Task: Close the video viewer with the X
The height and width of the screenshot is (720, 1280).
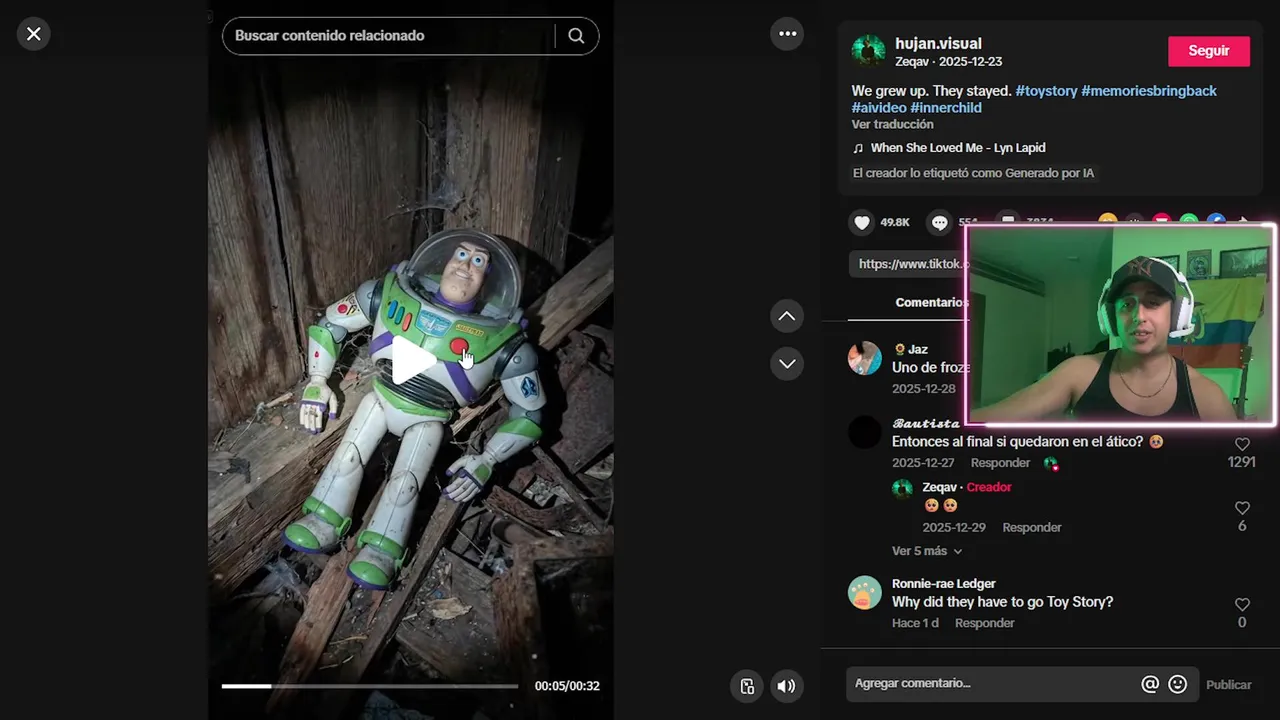Action: (33, 34)
